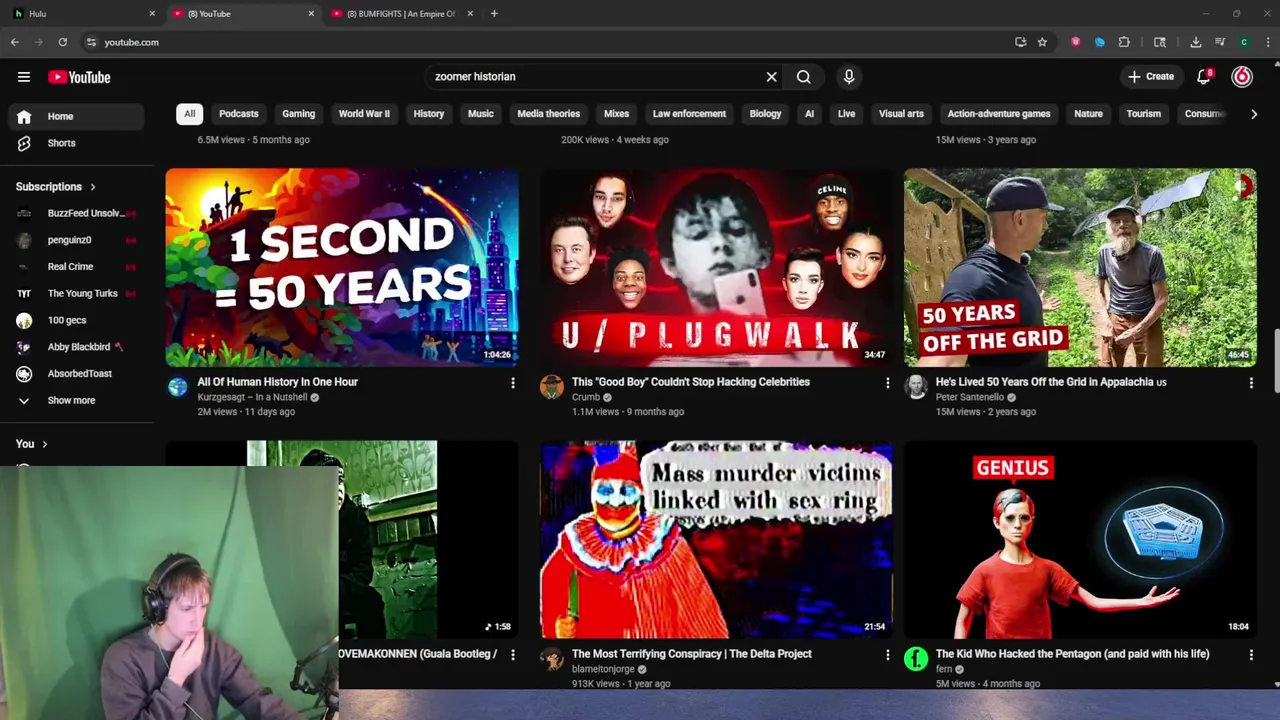
Task: Open The Most Terrifying Conspiracy title link
Action: tap(692, 654)
